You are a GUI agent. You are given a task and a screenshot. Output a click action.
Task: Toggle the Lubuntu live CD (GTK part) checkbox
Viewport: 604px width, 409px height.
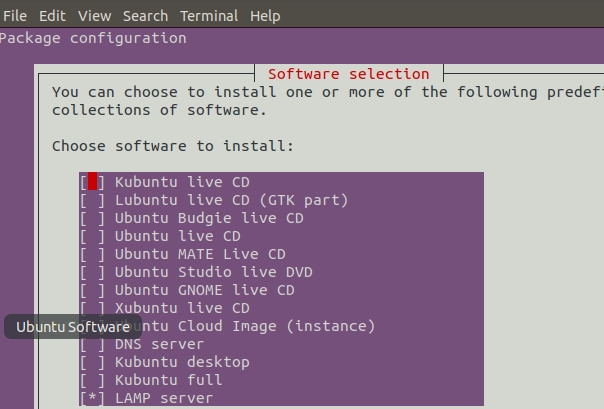coord(92,200)
